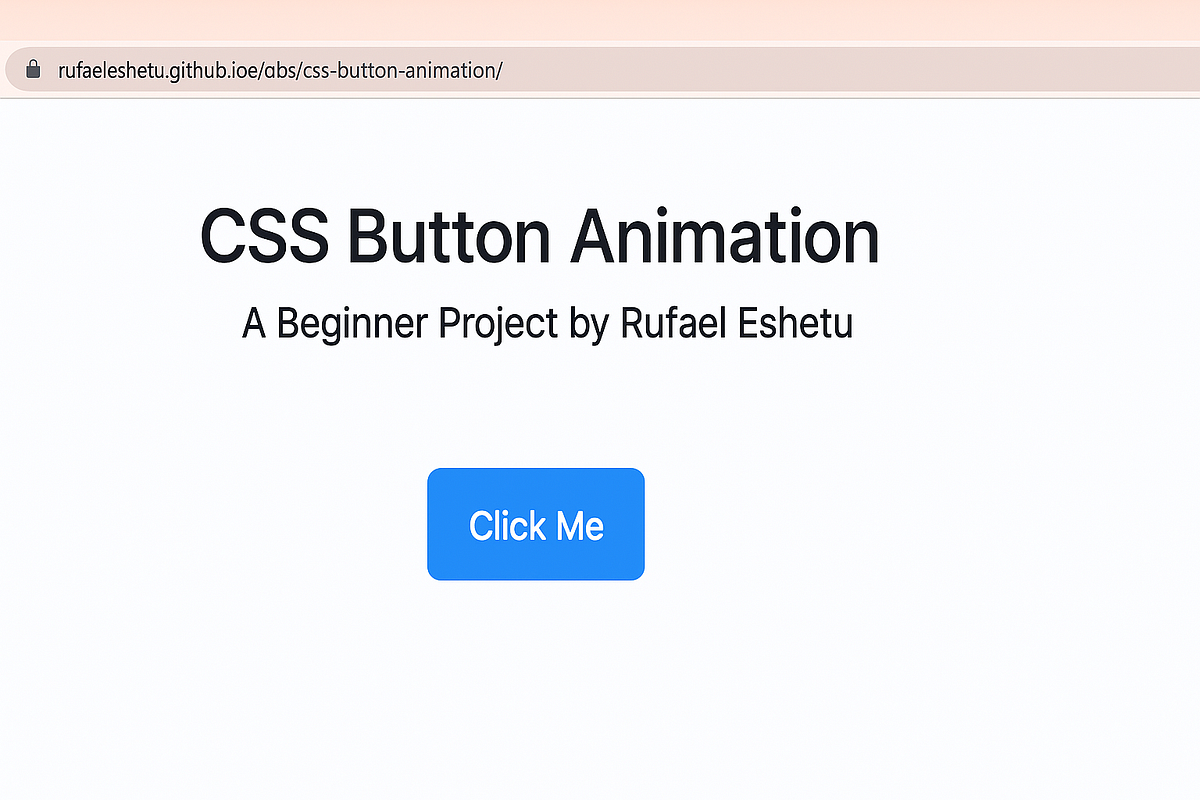1200x800 pixels.
Task: Click the rounded blue button labeled Click Me
Action: 536,524
